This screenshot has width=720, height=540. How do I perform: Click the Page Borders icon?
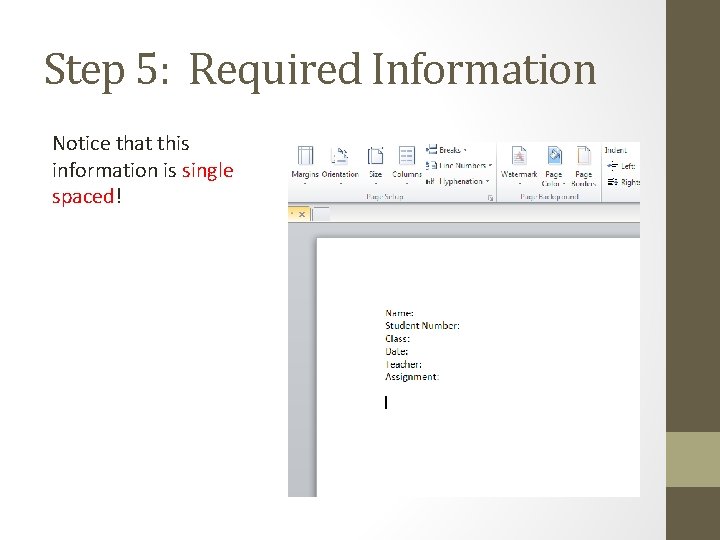pyautogui.click(x=584, y=156)
